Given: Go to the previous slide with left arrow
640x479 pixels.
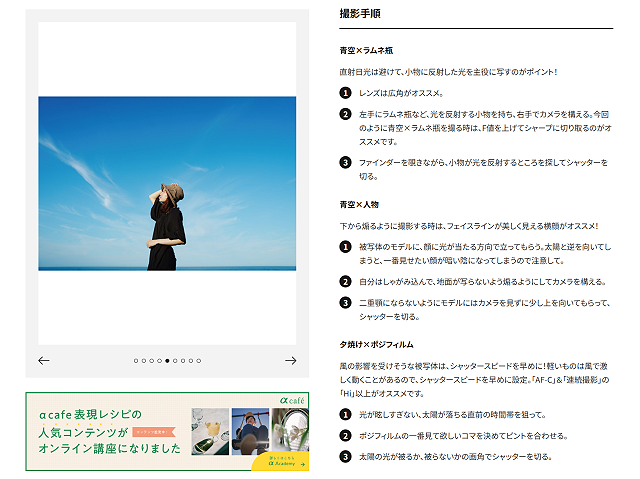Looking at the screenshot, I should [x=44, y=360].
